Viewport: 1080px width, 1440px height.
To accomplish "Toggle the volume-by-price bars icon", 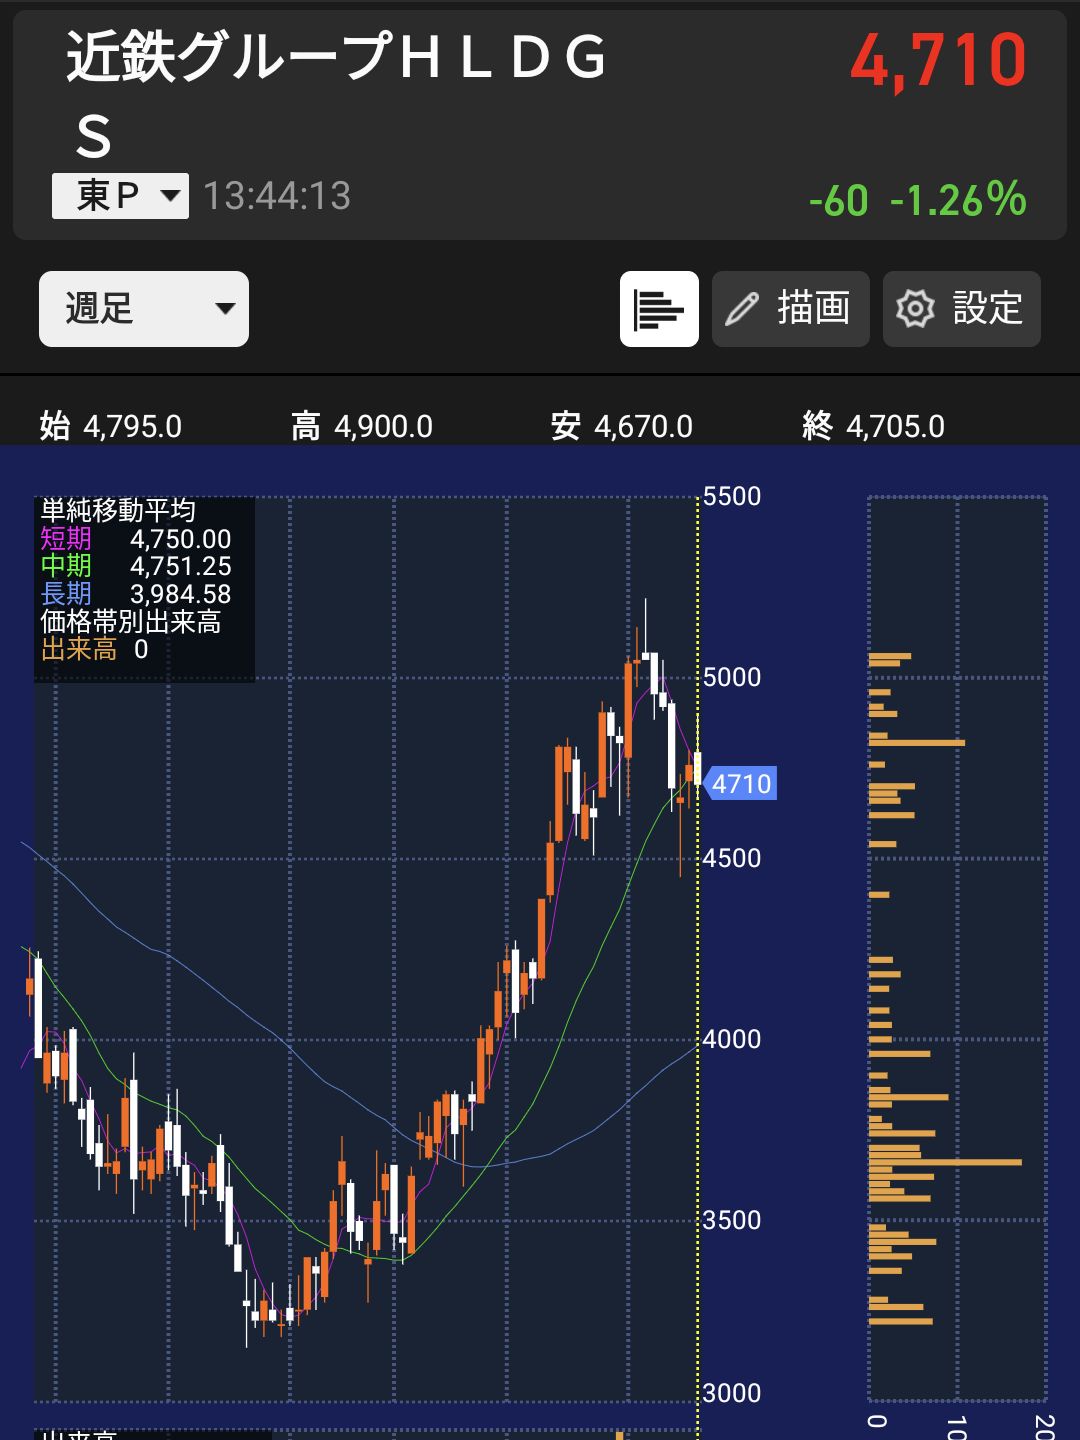I will pyautogui.click(x=659, y=309).
